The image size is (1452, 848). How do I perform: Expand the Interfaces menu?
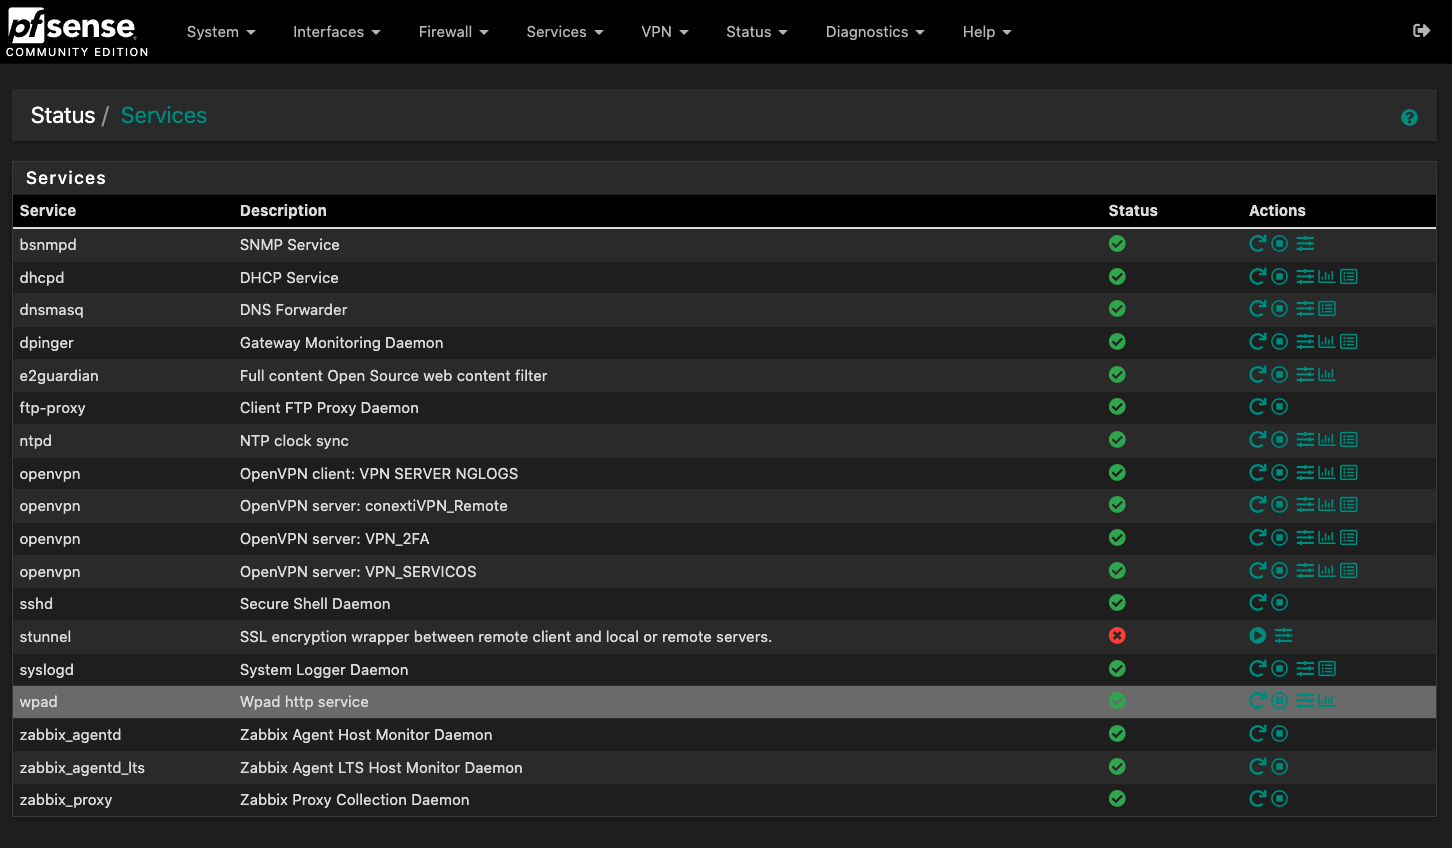click(336, 32)
